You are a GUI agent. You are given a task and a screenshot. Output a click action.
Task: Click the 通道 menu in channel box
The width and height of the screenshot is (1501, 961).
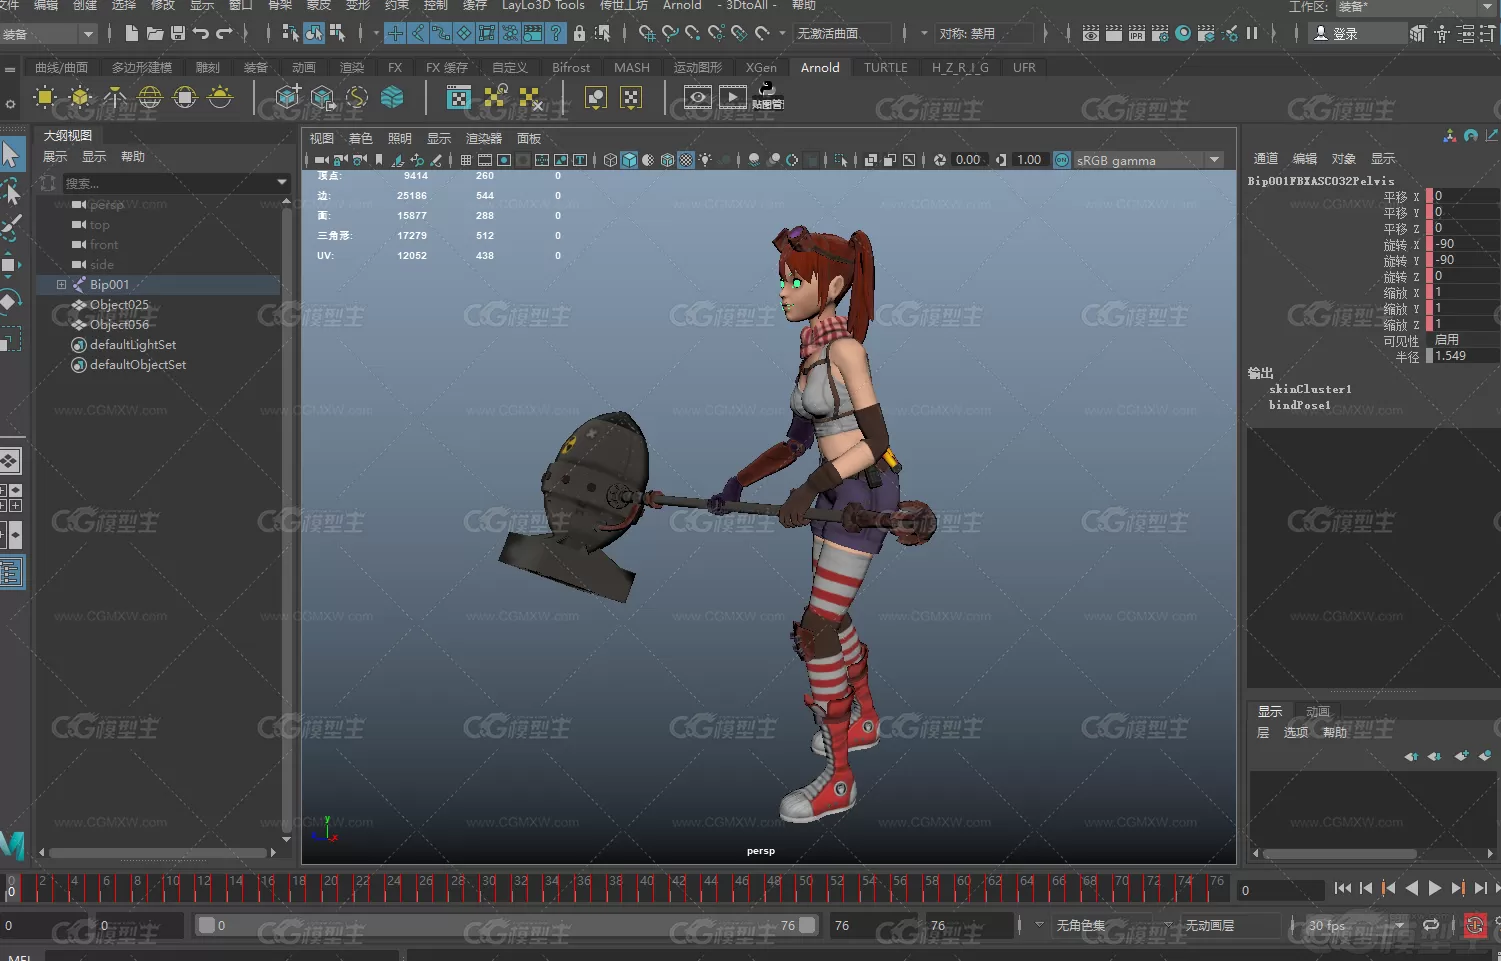(x=1266, y=158)
